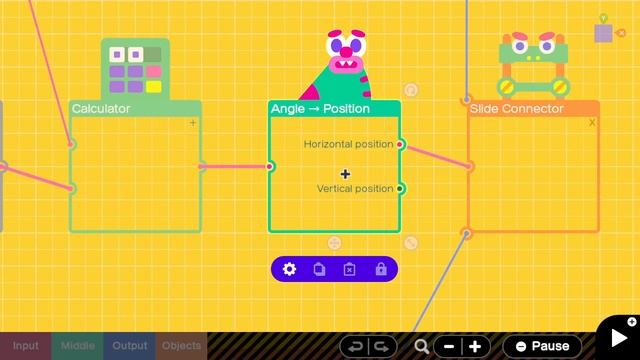The width and height of the screenshot is (640, 360).
Task: Click the Calculator node title bar
Action: [x=135, y=109]
